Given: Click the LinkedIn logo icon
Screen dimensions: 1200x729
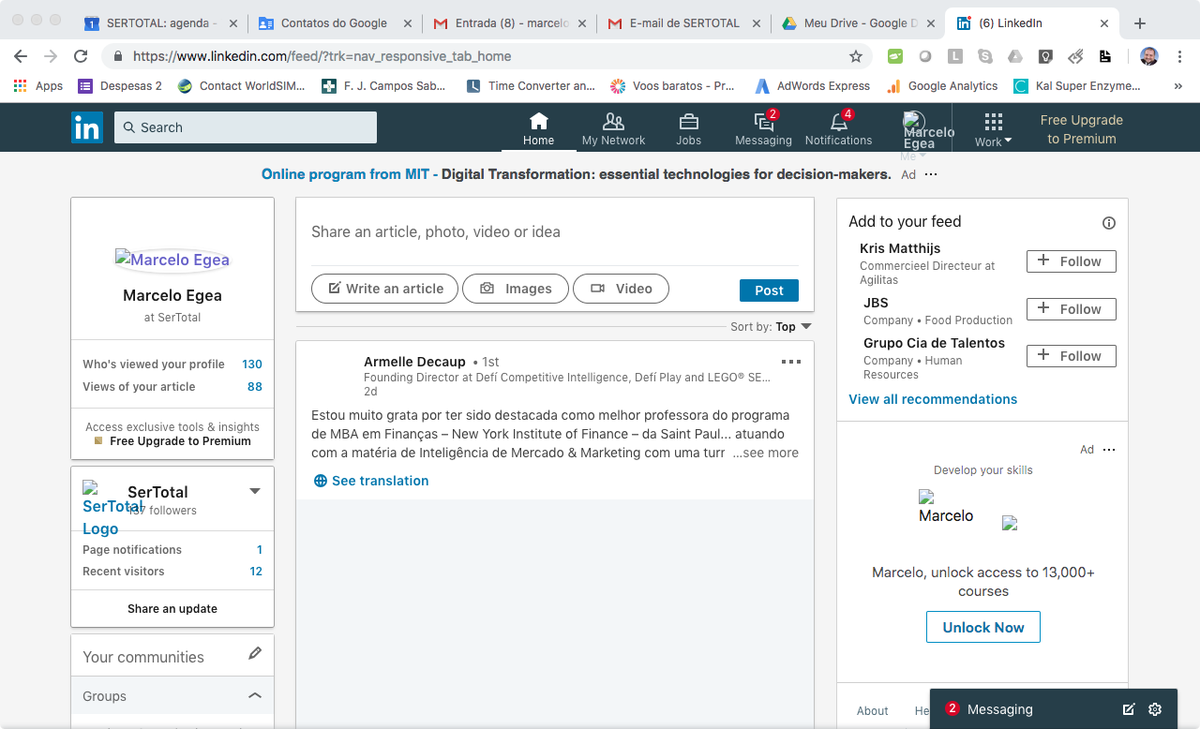Looking at the screenshot, I should pyautogui.click(x=87, y=127).
